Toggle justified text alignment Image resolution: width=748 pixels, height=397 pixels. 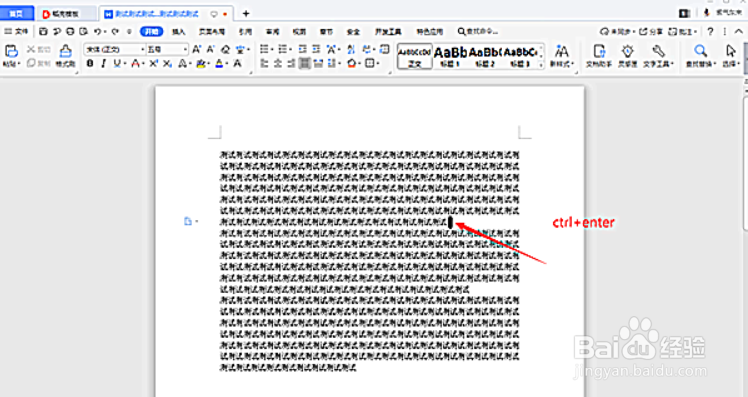[304, 63]
